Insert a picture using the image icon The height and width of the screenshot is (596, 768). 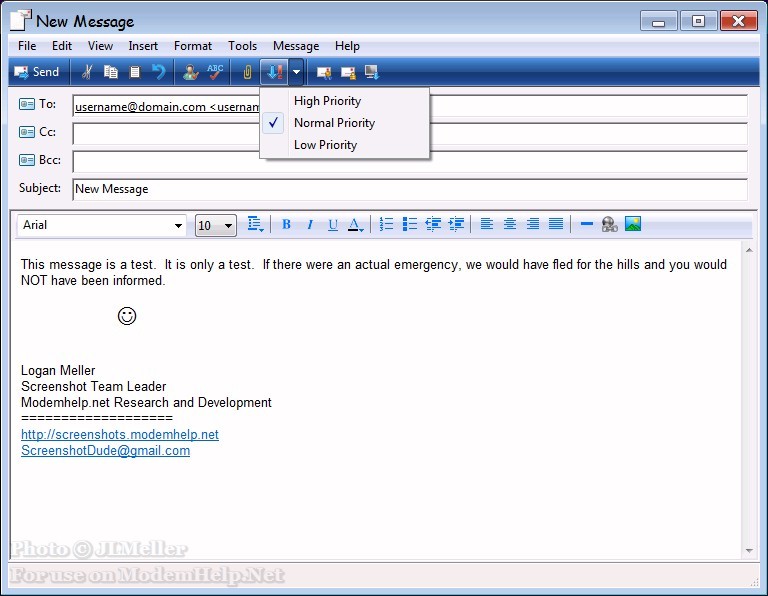point(633,225)
